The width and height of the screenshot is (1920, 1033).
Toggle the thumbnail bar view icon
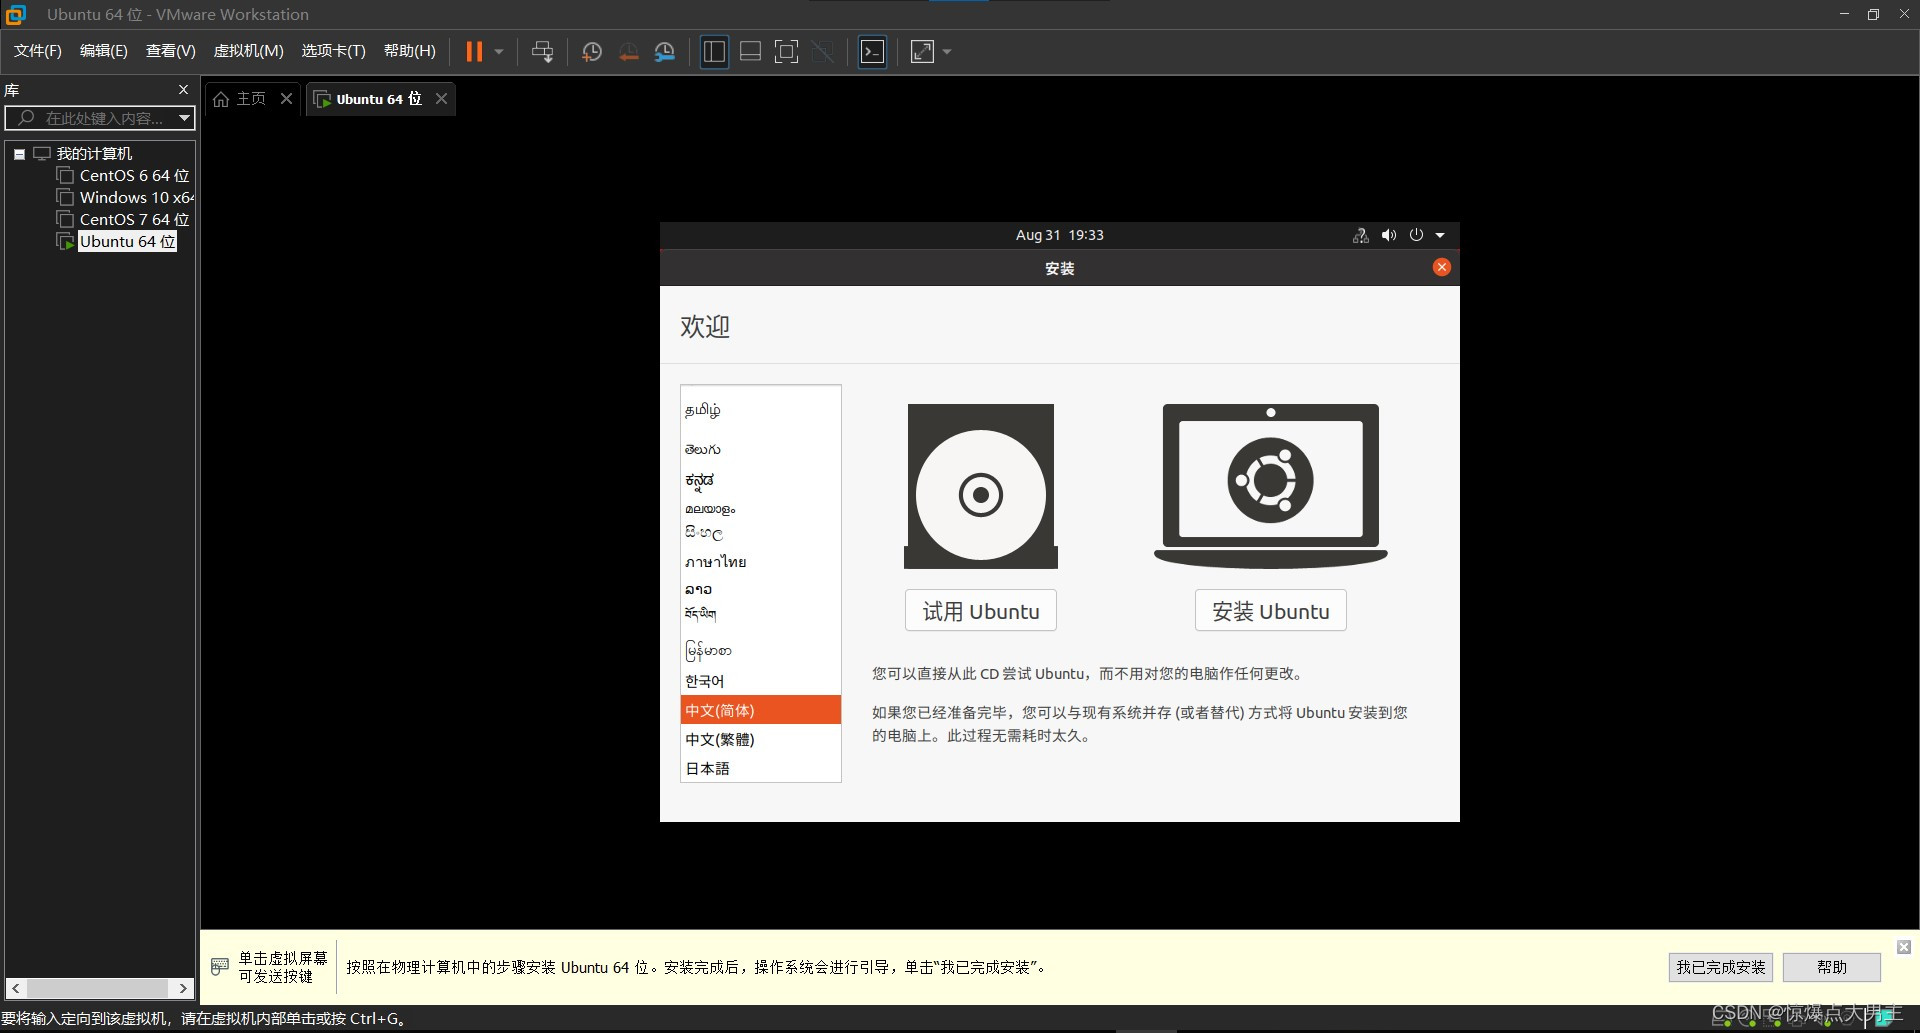pos(750,51)
